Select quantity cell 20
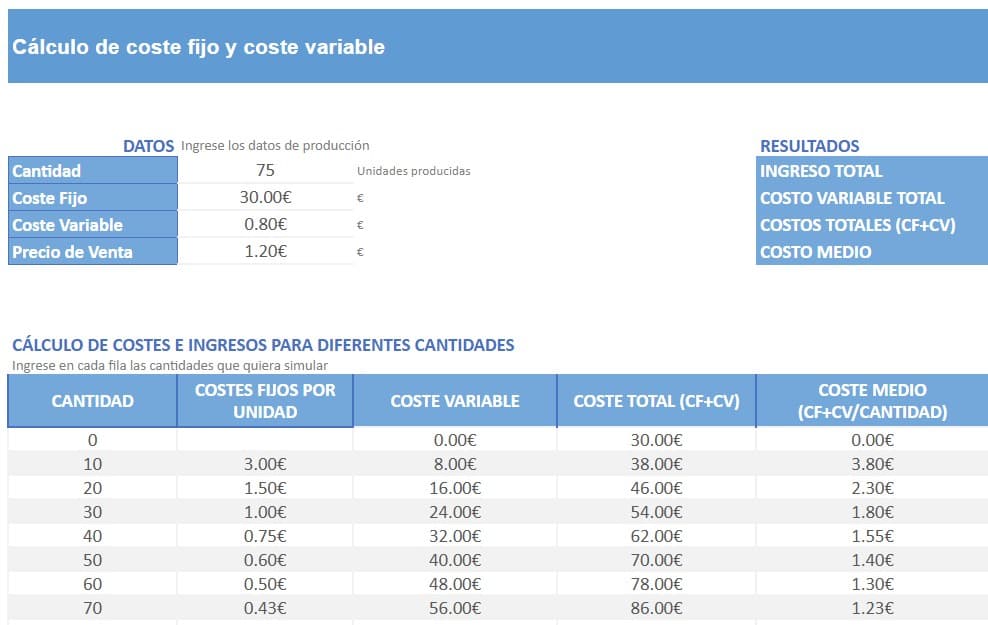This screenshot has width=988, height=625. point(93,488)
